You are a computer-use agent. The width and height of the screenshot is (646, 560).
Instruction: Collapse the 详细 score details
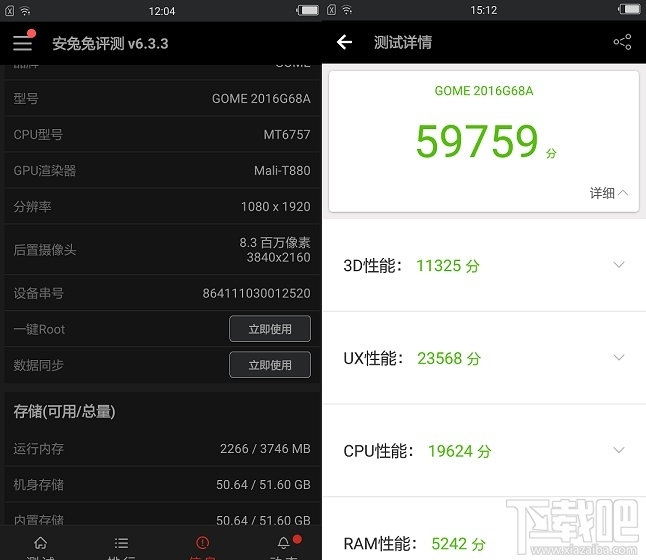coord(609,193)
